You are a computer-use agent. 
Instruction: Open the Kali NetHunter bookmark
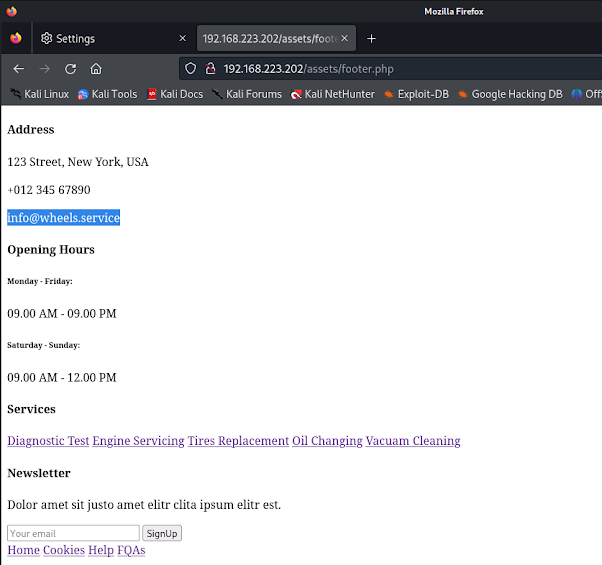pos(333,94)
